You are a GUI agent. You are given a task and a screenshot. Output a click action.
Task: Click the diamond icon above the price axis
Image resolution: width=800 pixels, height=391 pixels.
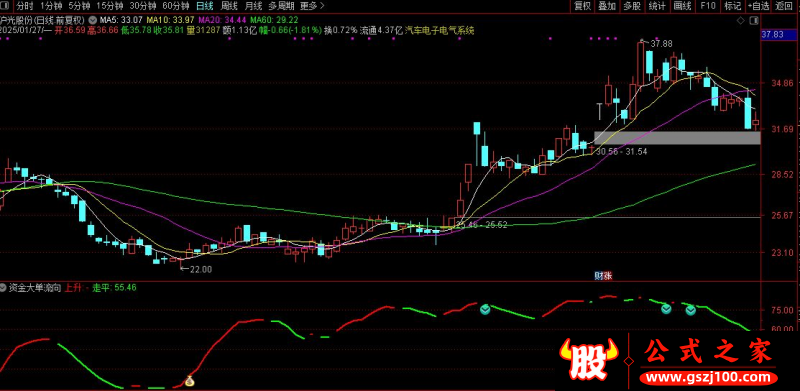pos(740,20)
